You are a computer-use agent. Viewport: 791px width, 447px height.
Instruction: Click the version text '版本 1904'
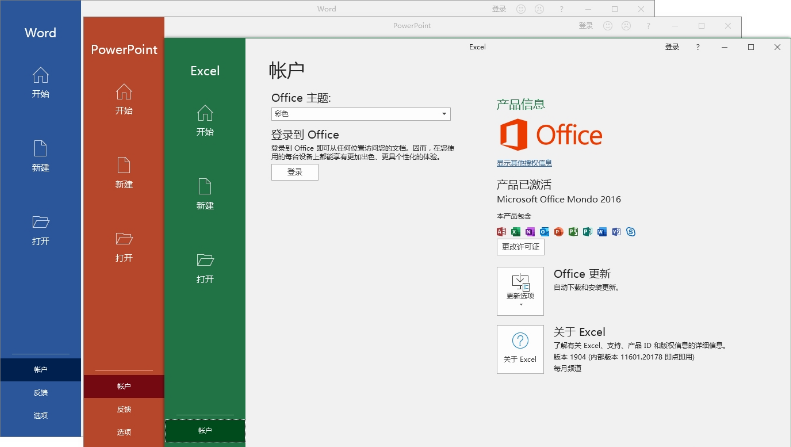(x=570, y=357)
